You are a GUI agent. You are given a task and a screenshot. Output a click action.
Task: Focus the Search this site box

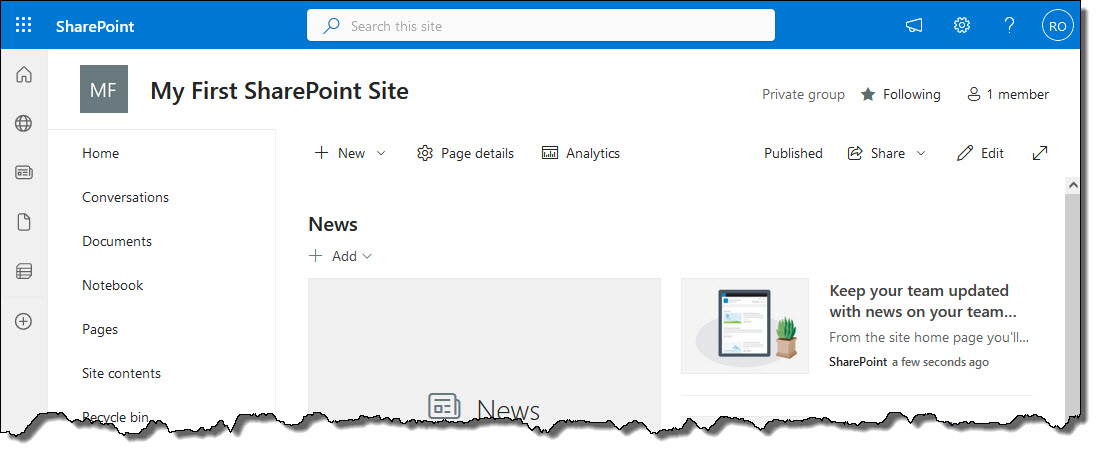540,26
